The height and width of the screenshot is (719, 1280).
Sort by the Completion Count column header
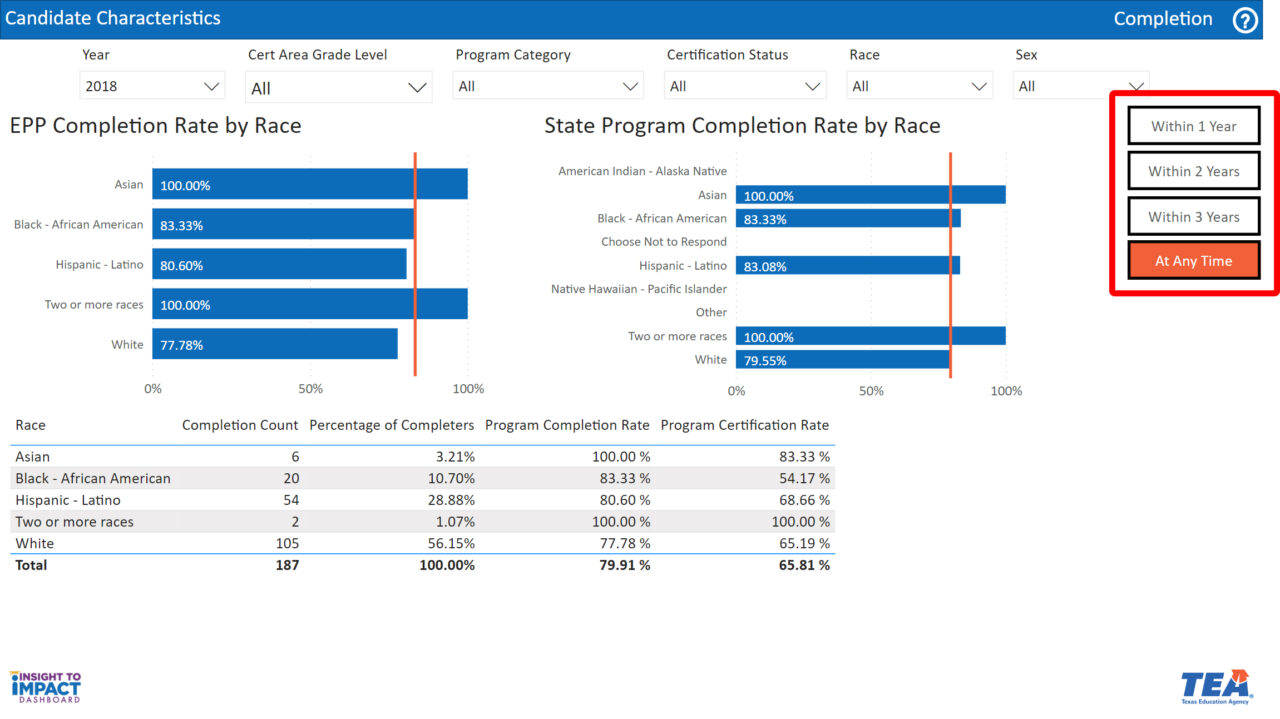tap(240, 425)
